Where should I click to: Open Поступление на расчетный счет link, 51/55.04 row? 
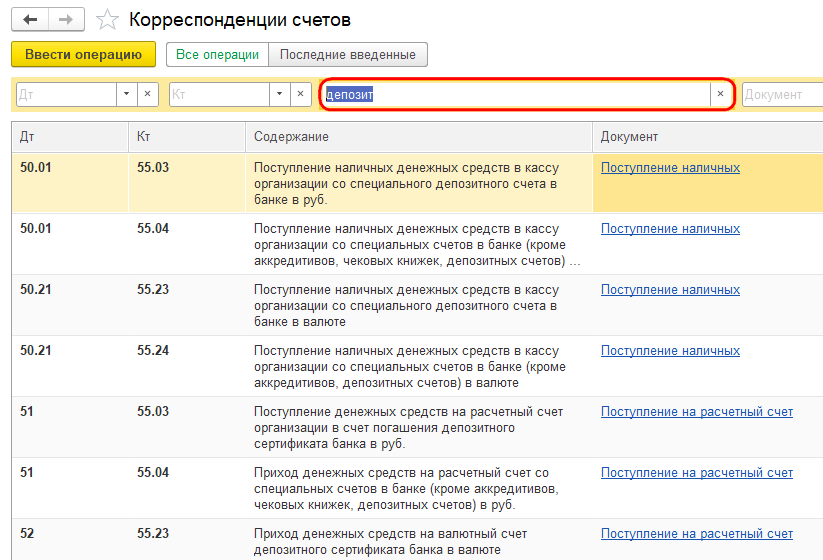point(697,473)
